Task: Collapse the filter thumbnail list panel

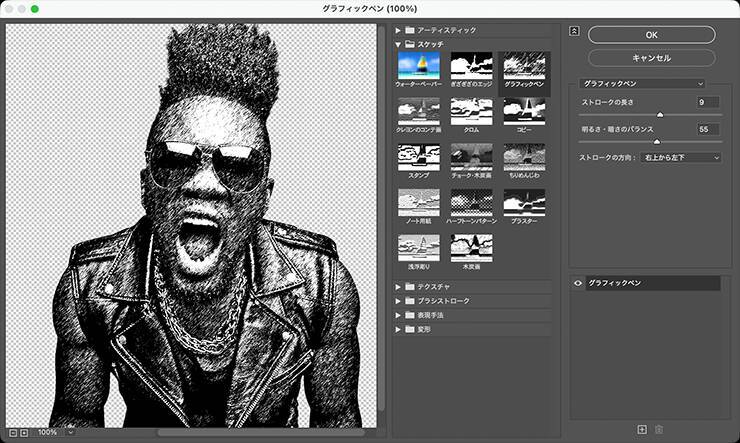Action: 574,31
